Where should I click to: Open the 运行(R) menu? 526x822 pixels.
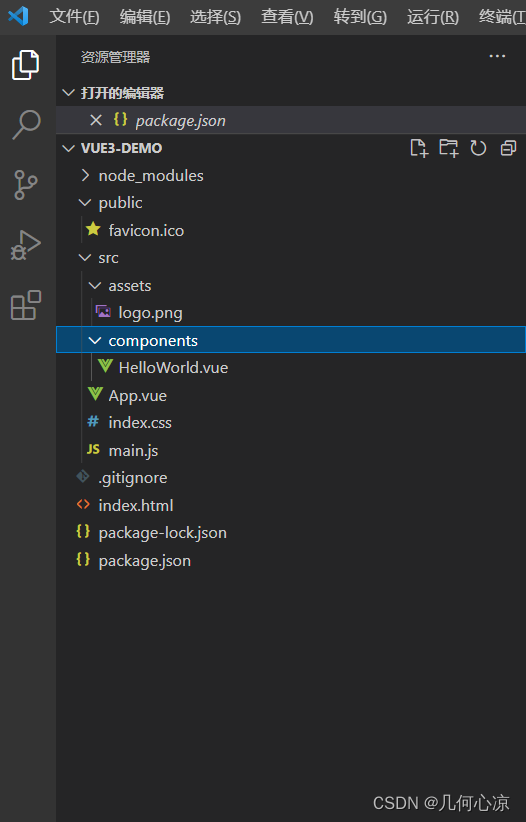[433, 17]
